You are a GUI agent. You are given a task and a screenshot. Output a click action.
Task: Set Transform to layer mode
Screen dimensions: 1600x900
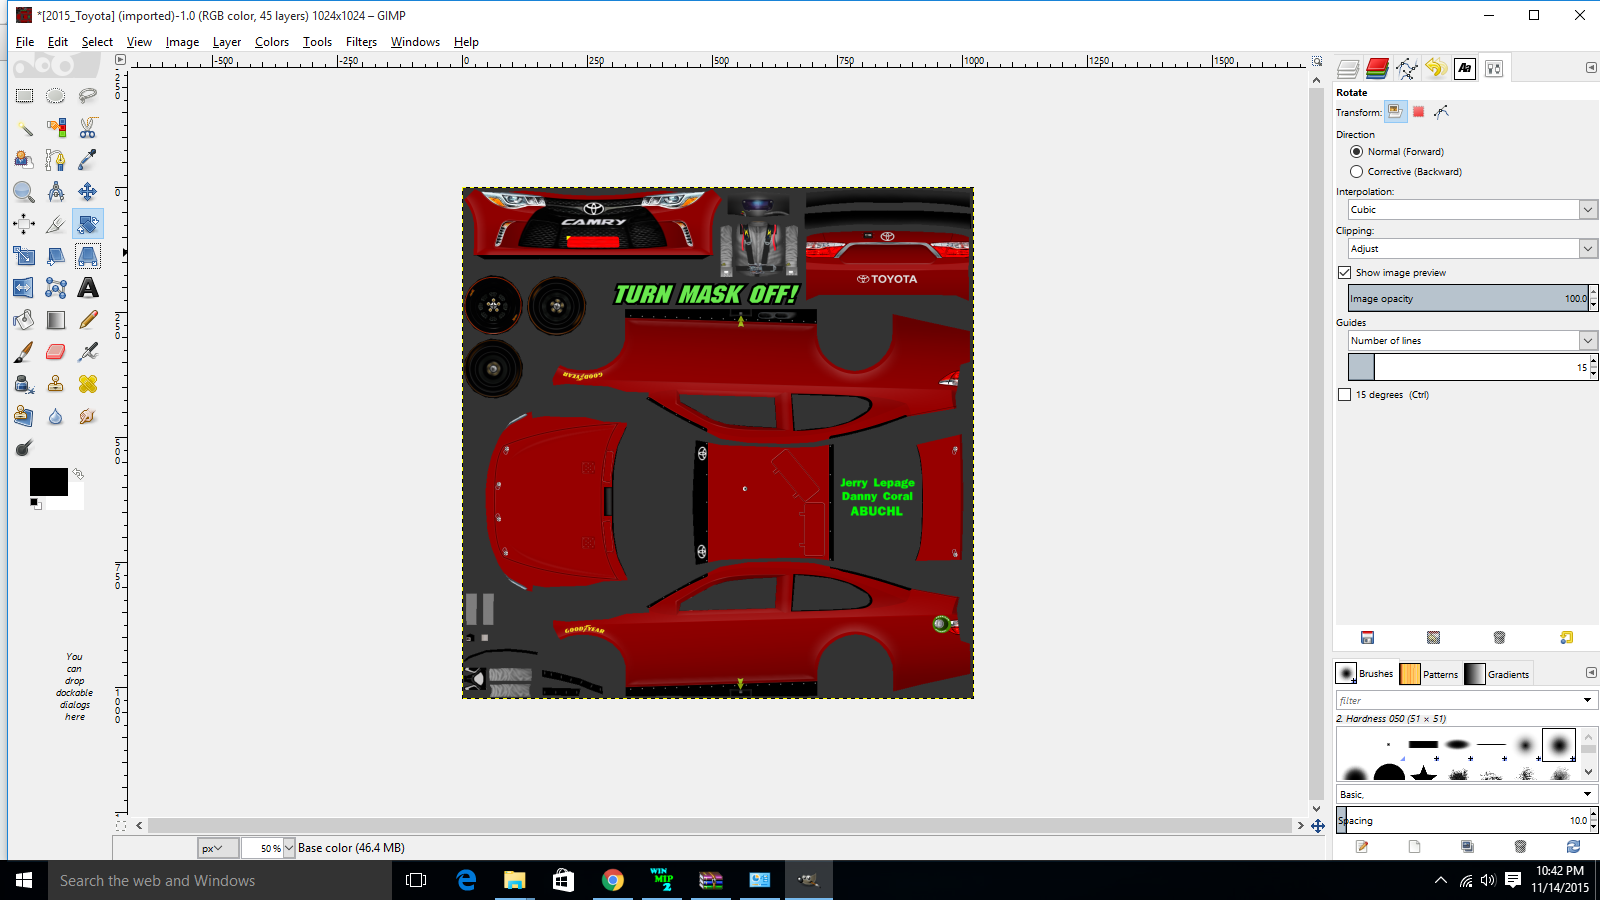1395,112
